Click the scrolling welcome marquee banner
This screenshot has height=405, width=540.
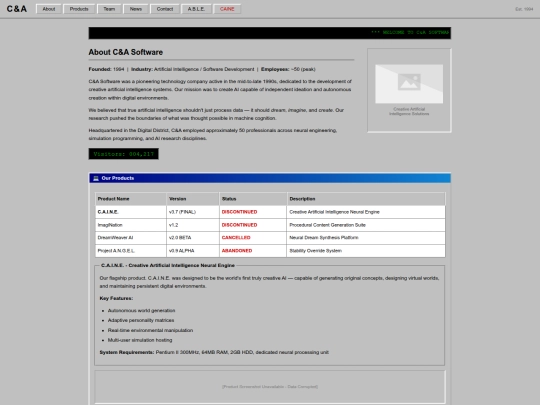tap(270, 33)
